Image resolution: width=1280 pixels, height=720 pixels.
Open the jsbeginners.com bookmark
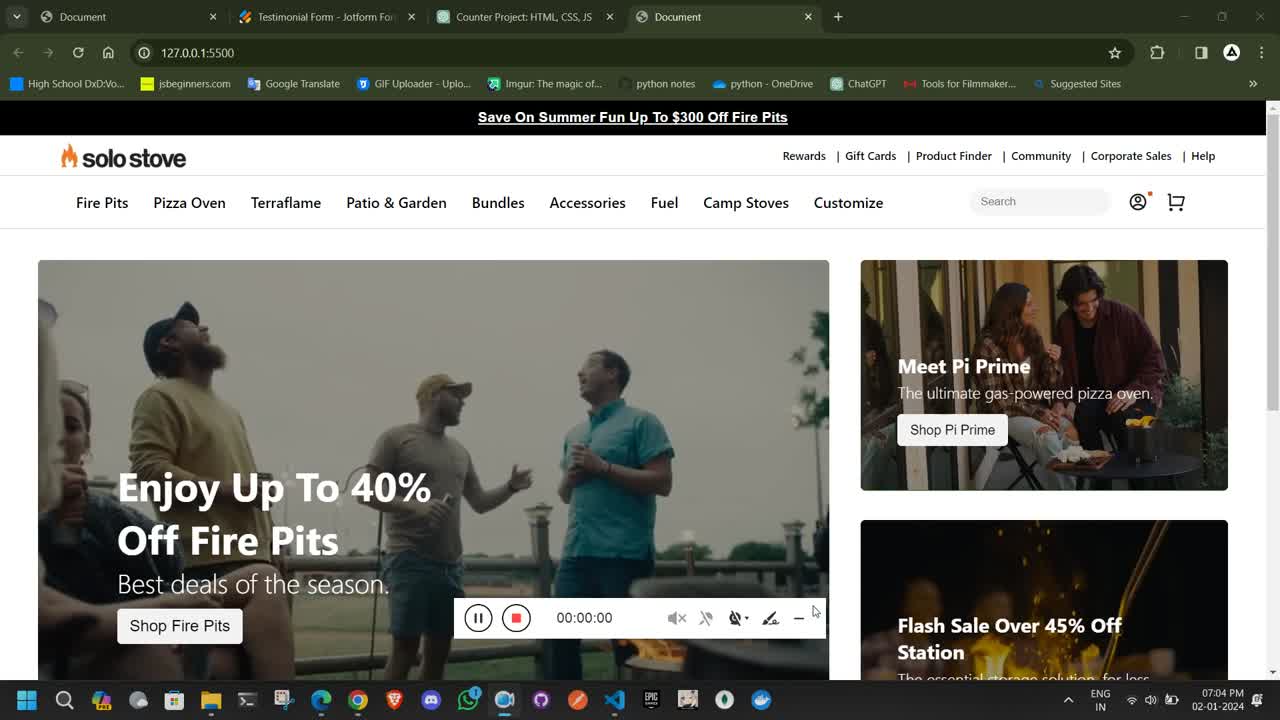[185, 84]
